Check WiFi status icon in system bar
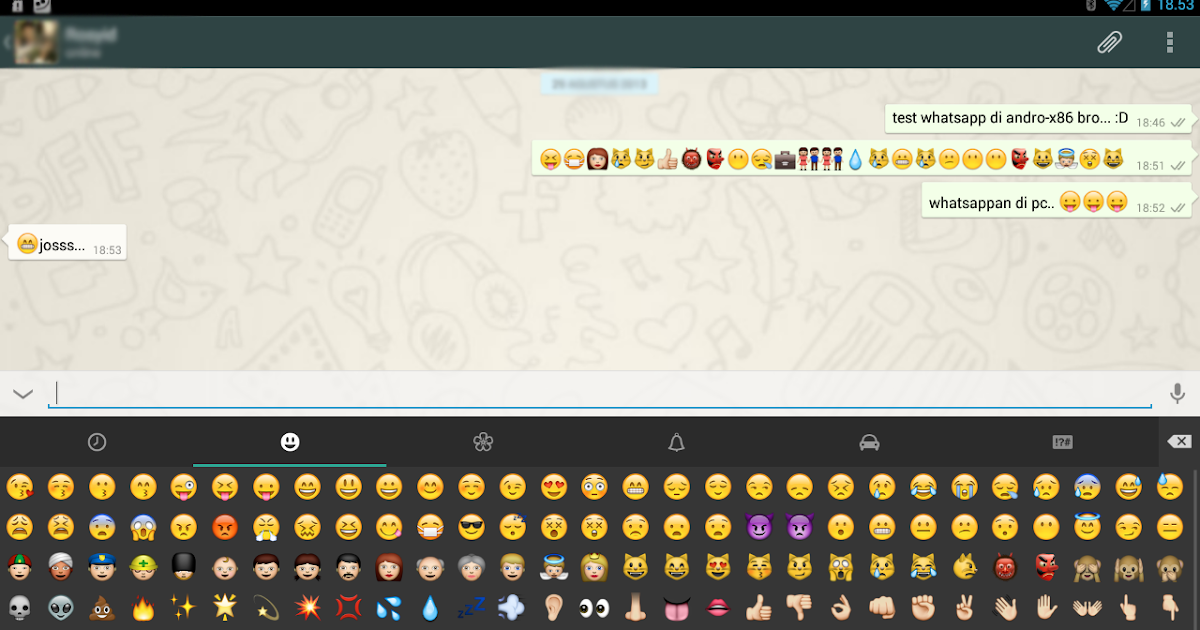This screenshot has height=630, width=1200. click(1113, 6)
